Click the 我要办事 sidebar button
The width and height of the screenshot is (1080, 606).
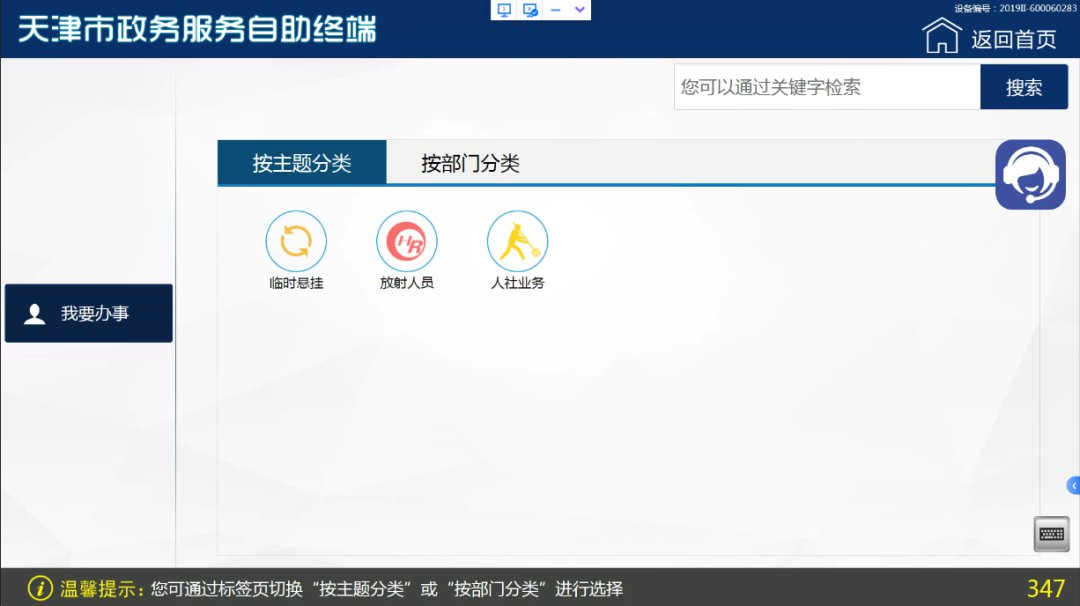point(89,313)
